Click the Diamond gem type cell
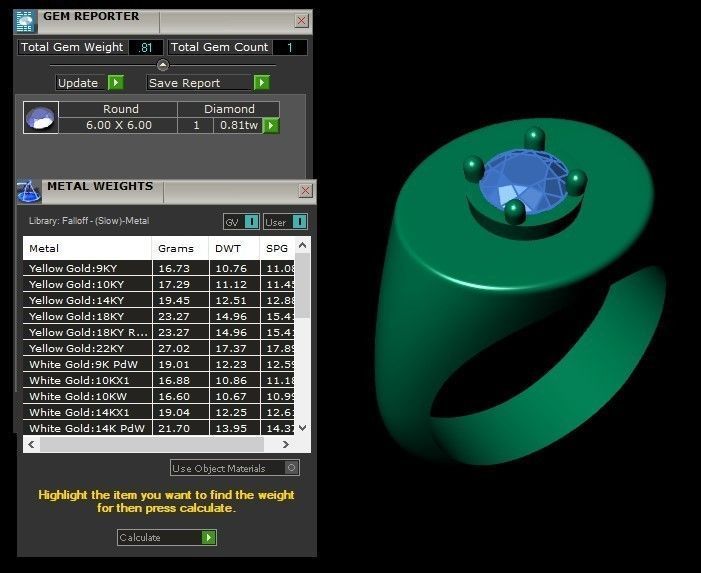 [229, 109]
